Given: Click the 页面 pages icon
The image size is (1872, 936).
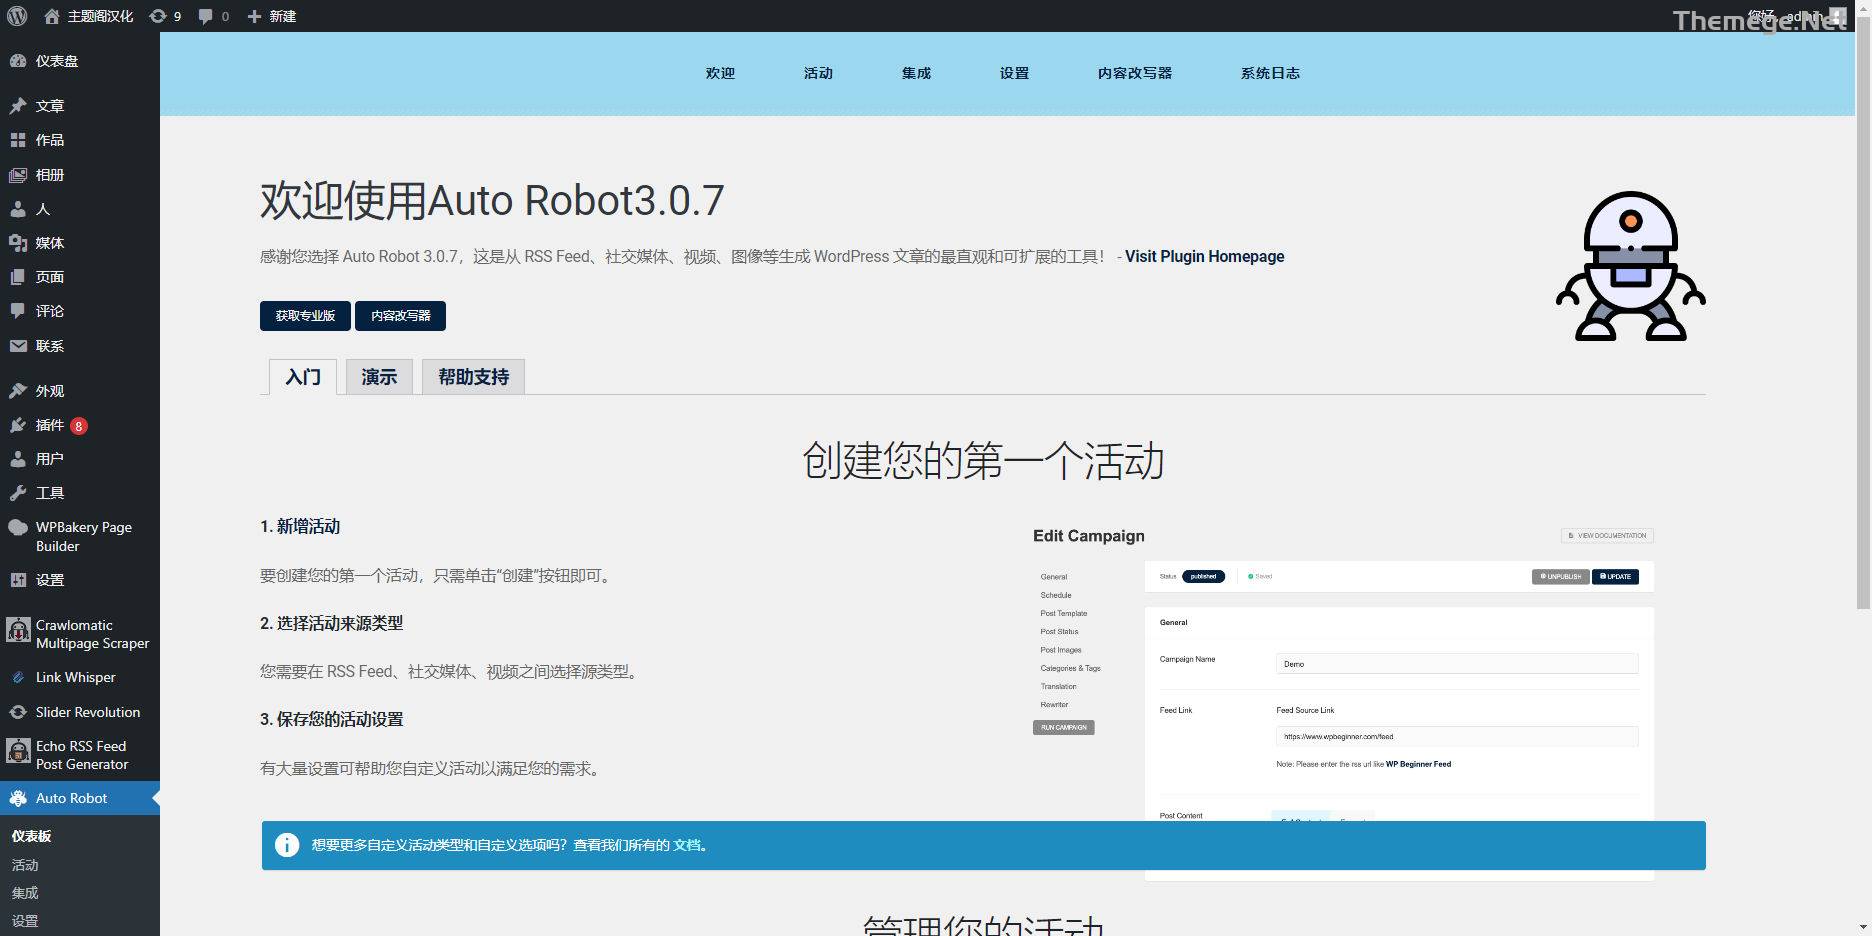Looking at the screenshot, I should point(18,277).
